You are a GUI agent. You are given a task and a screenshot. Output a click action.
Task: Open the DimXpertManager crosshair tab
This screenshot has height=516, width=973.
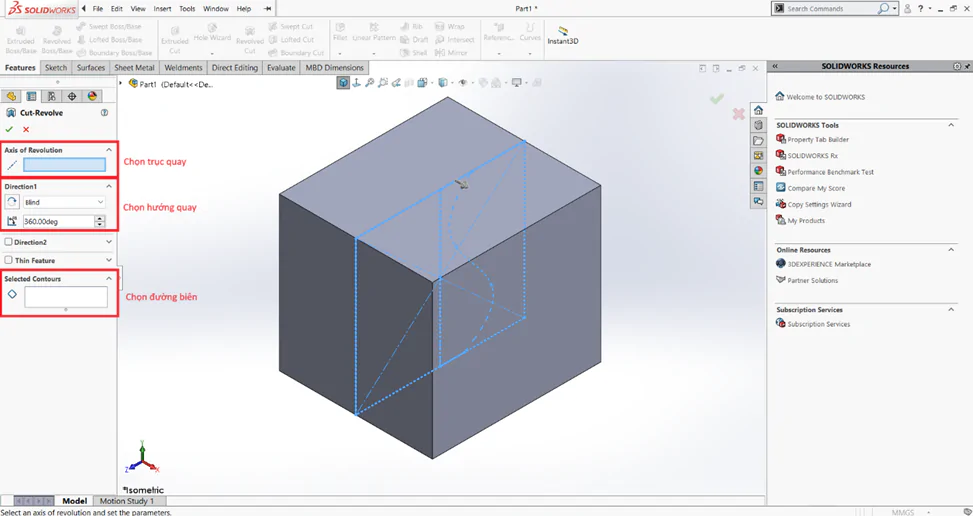click(72, 96)
